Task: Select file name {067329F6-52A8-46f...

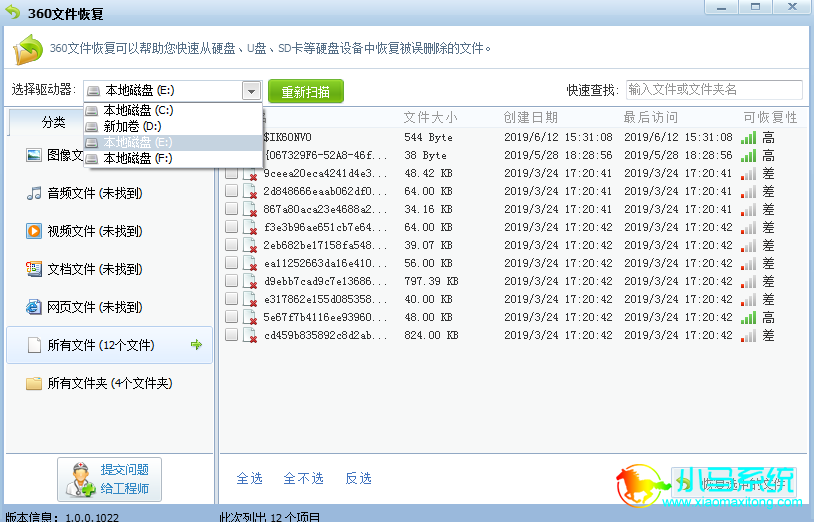Action: pyautogui.click(x=326, y=155)
